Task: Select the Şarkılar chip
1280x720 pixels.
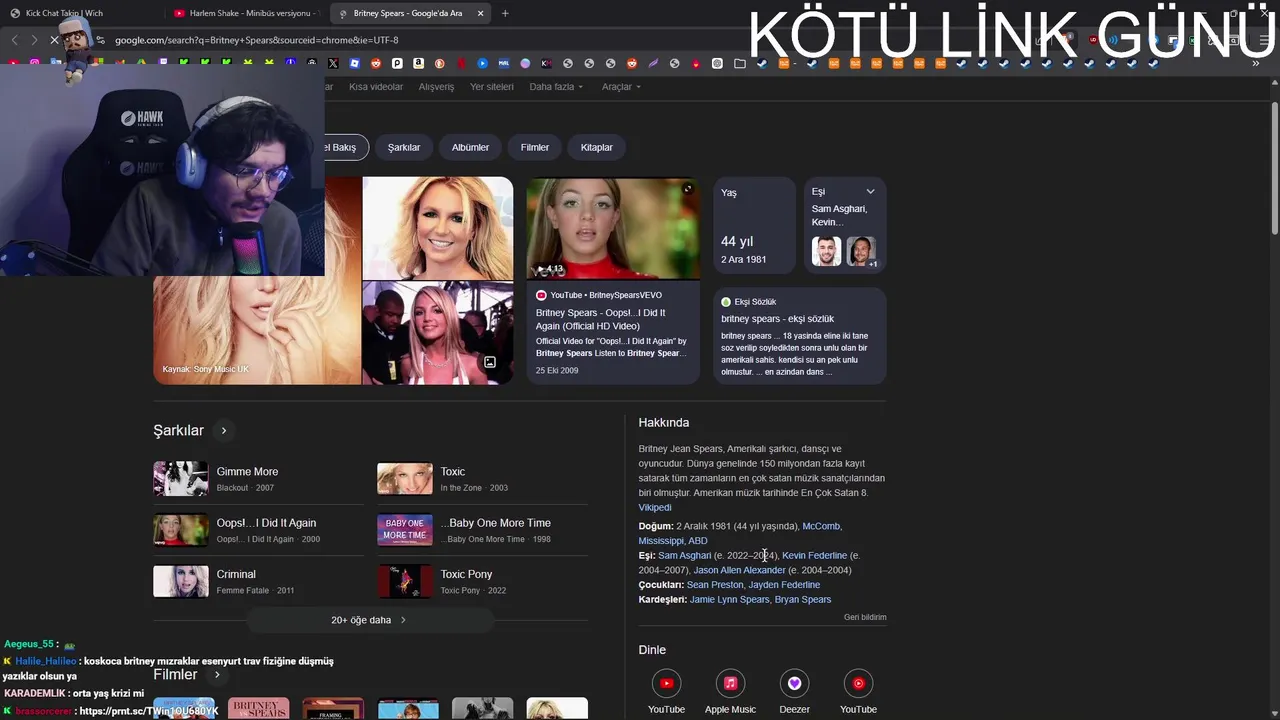Action: coord(404,147)
